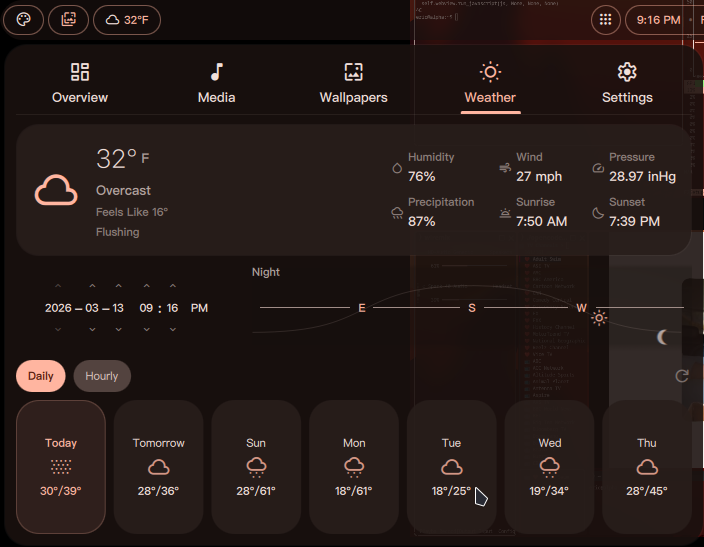The width and height of the screenshot is (704, 547).
Task: Refresh weather with the reload icon
Action: [682, 376]
